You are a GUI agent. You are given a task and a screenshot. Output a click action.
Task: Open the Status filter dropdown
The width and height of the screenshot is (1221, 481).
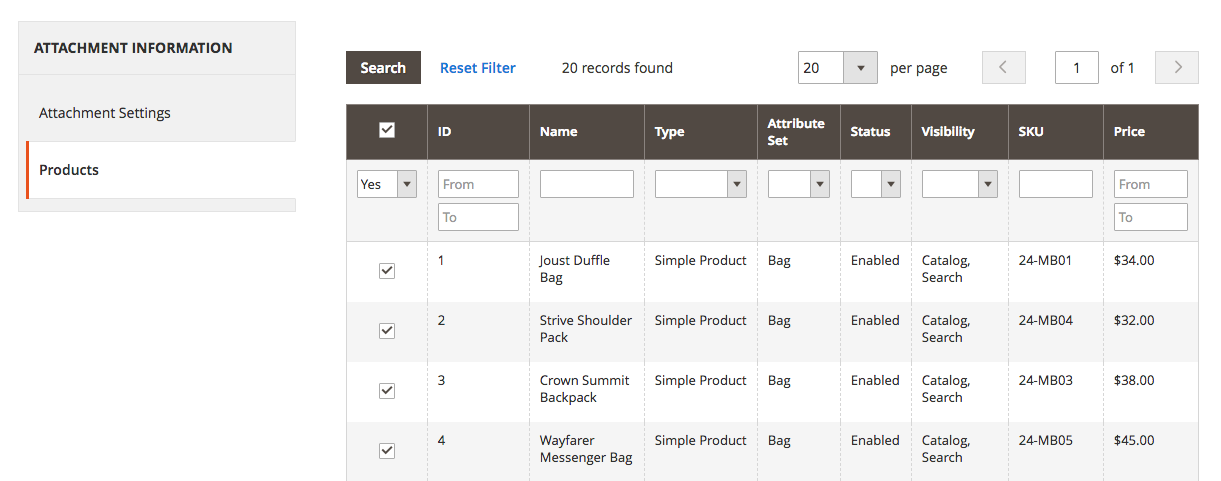click(x=876, y=184)
